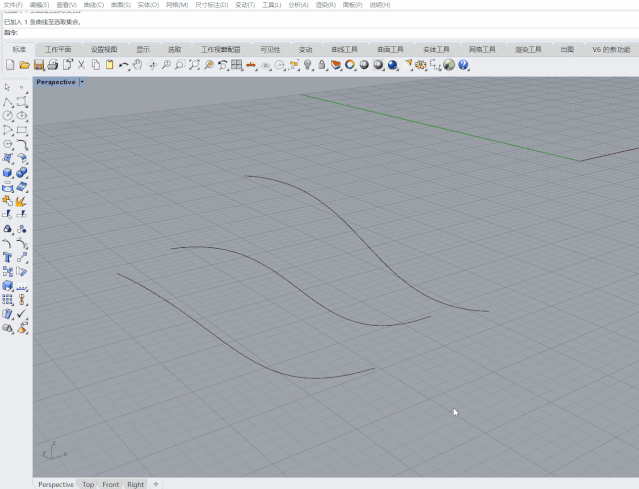This screenshot has height=489, width=639.
Task: Switch to the 出图 toolbar tab
Action: (x=567, y=49)
